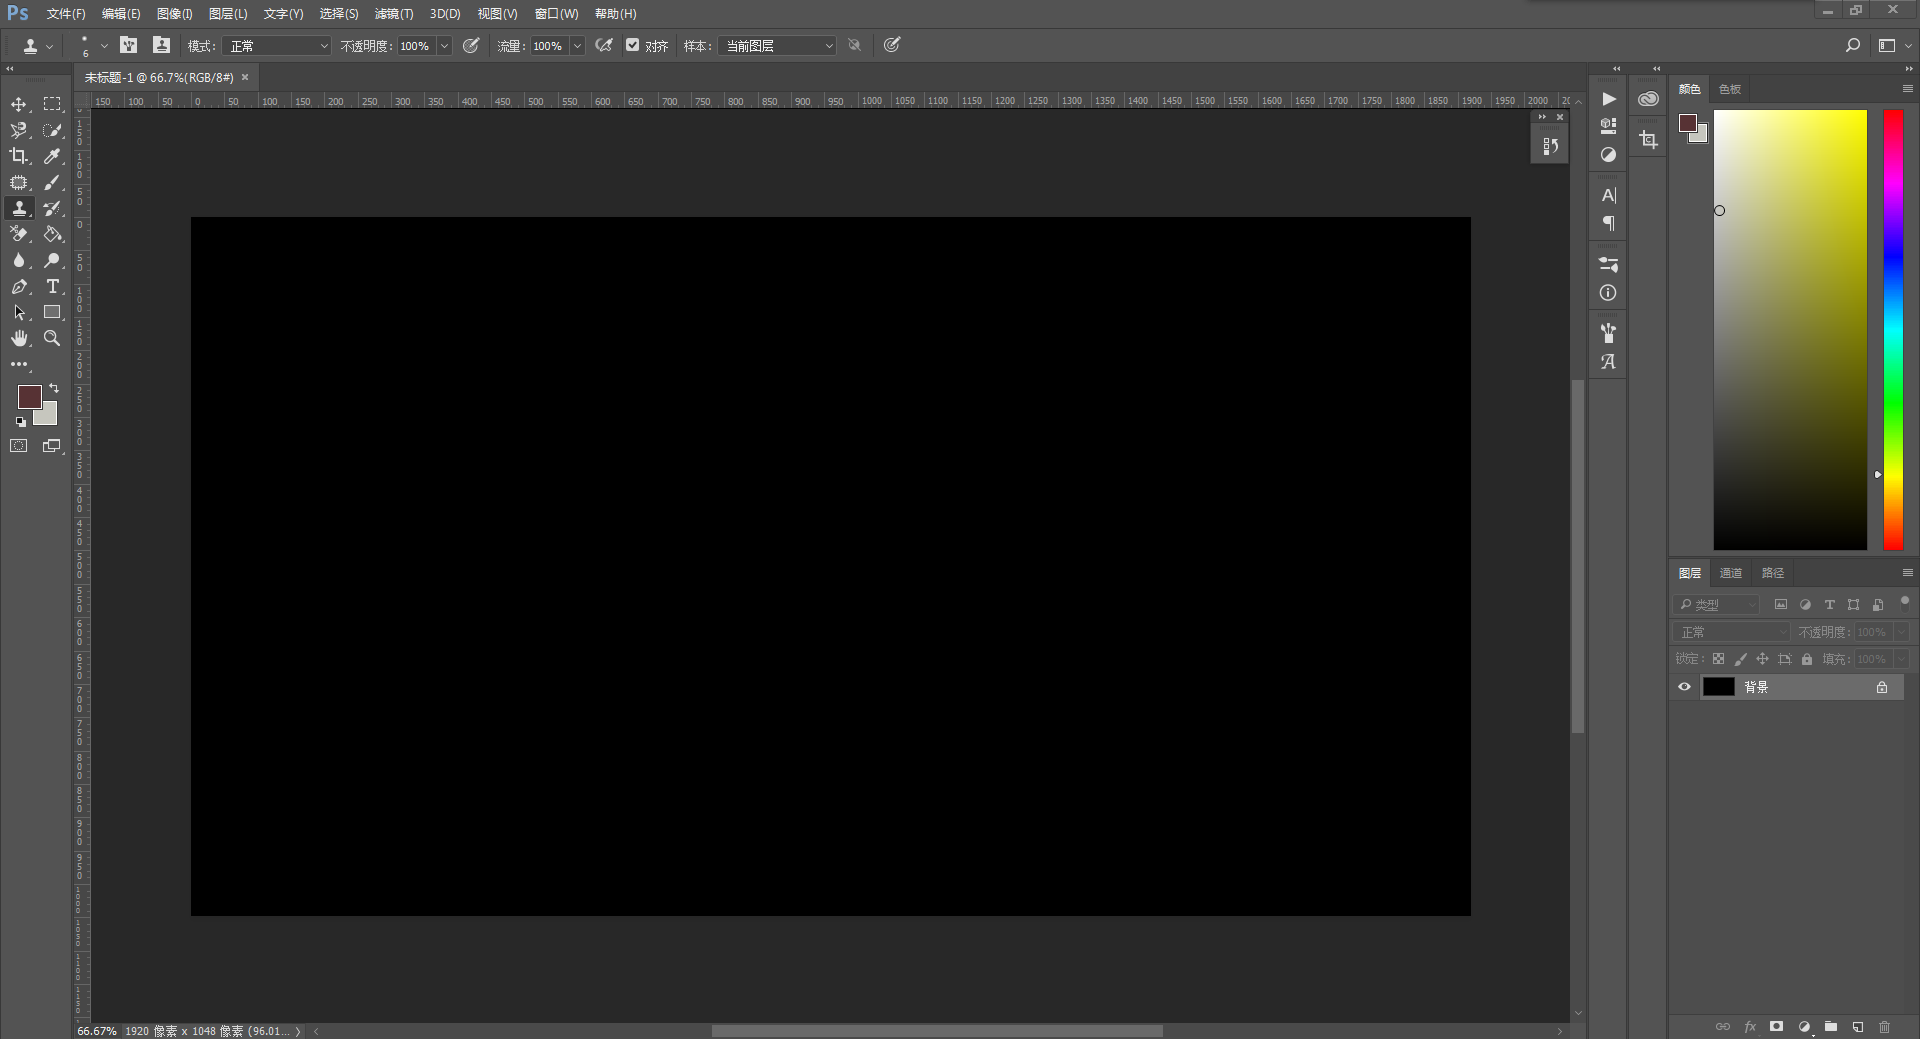Select the Pen tool

click(x=19, y=286)
